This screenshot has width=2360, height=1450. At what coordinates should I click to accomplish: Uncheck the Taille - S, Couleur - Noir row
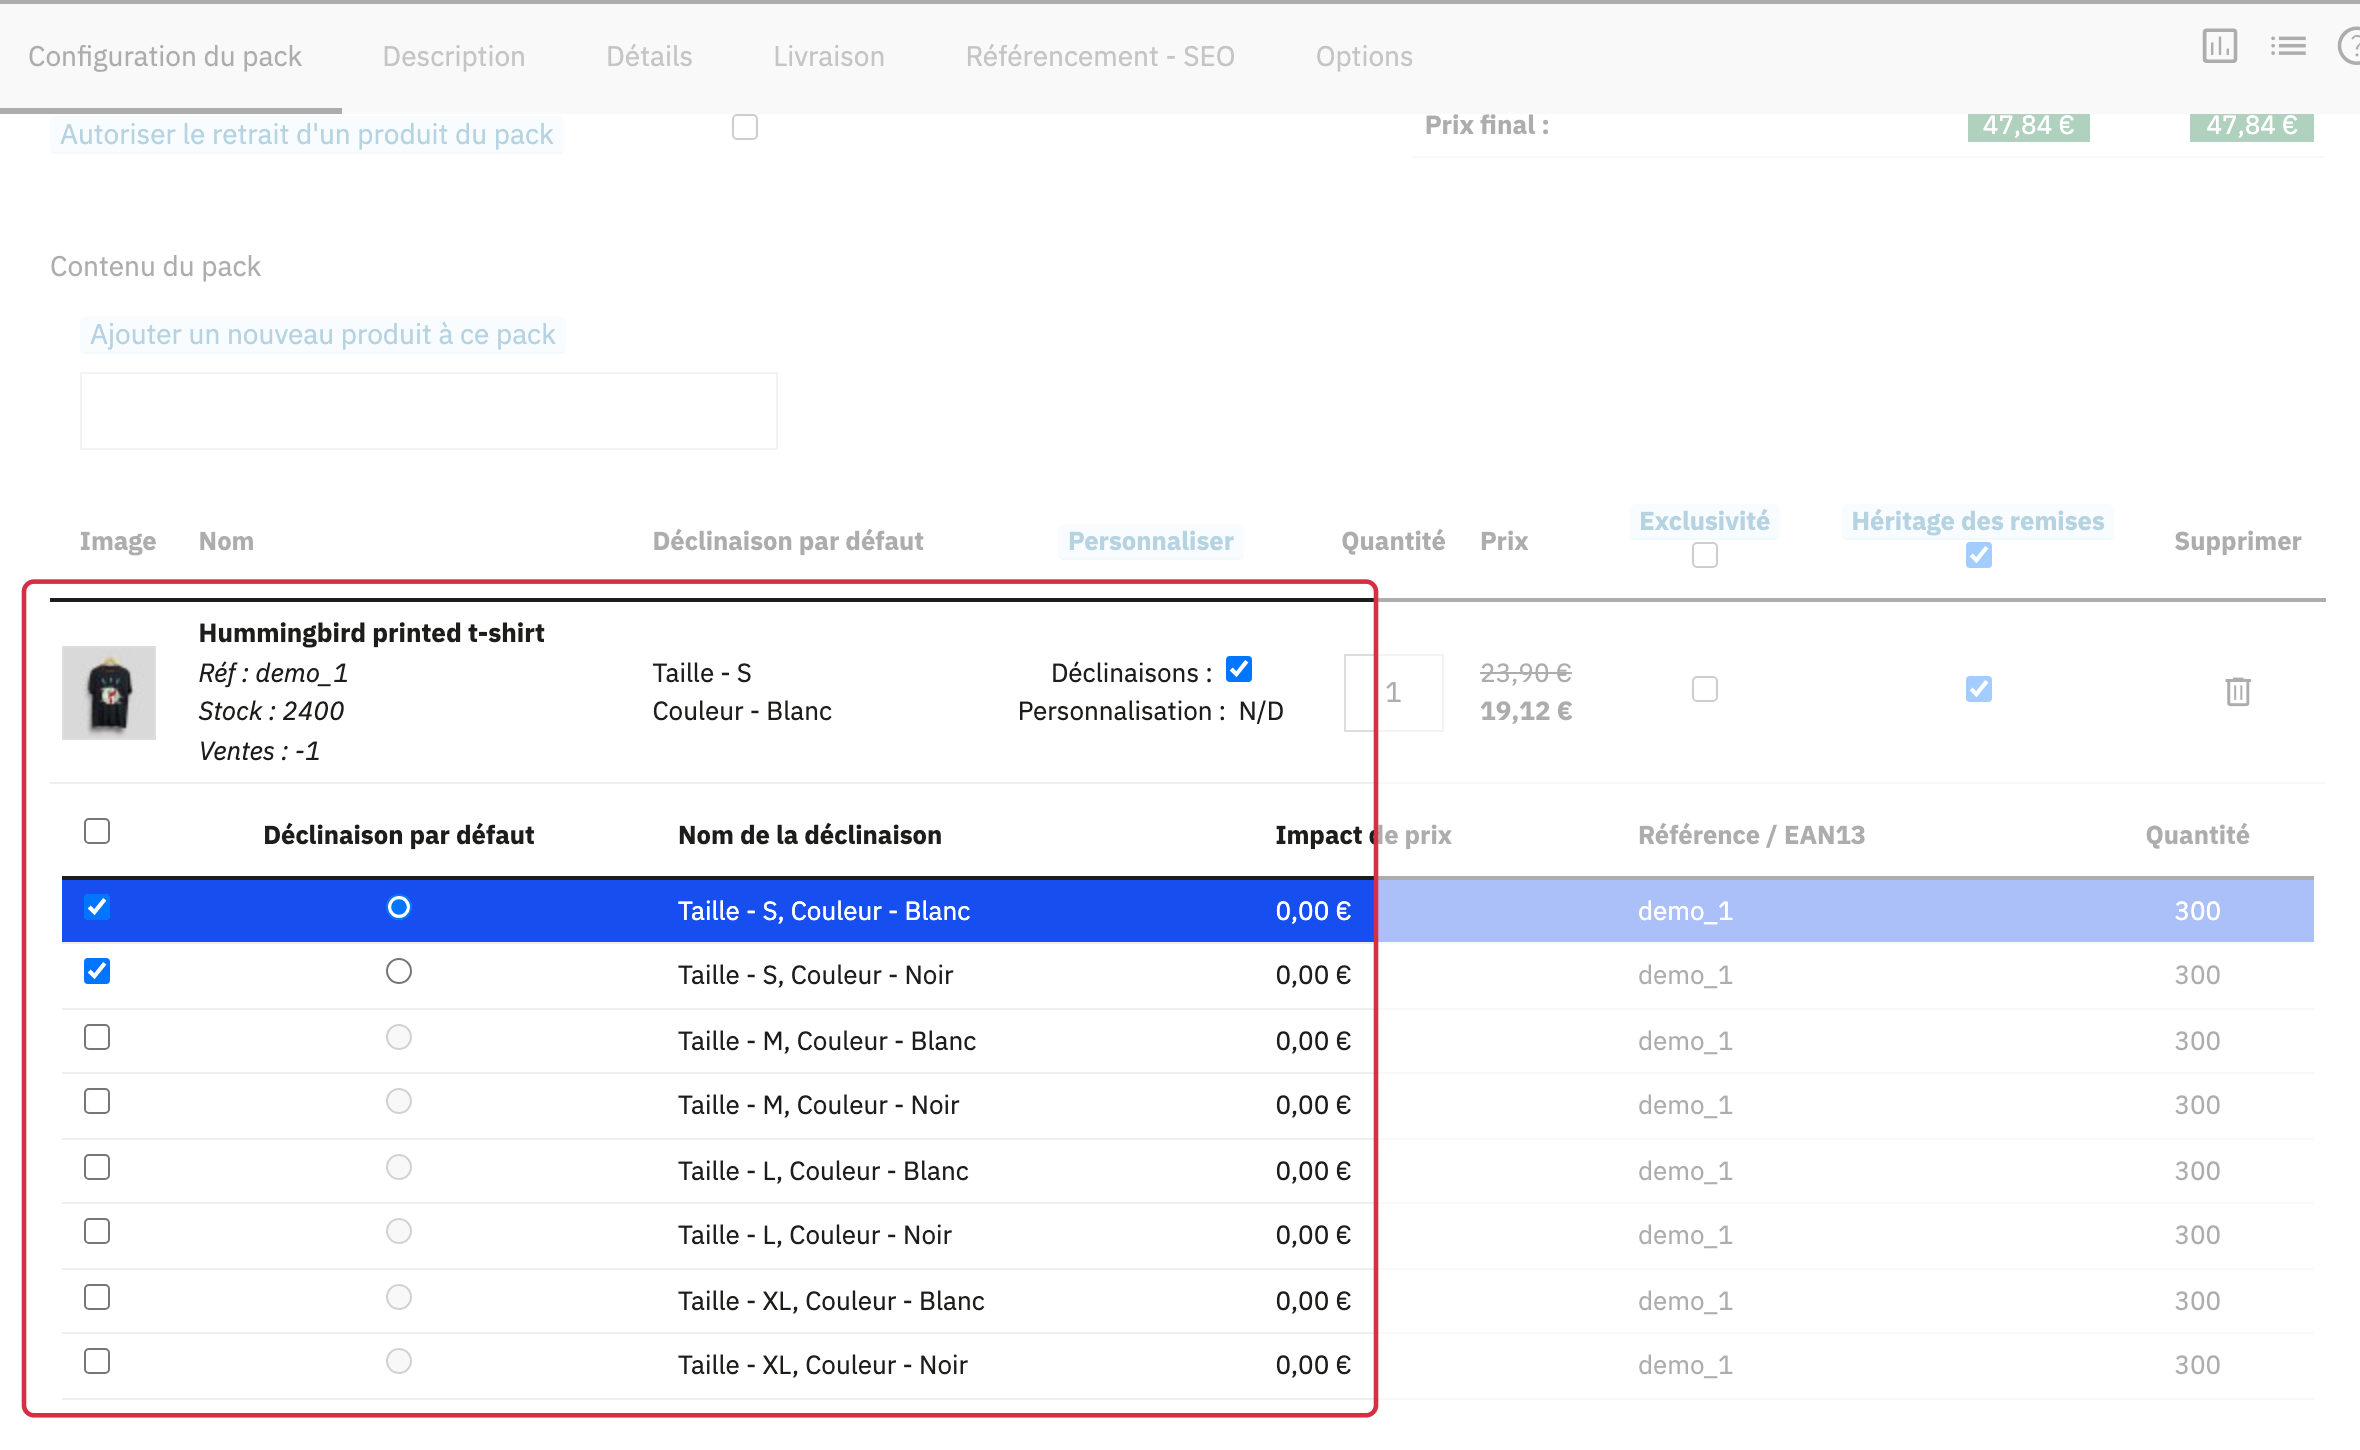pyautogui.click(x=97, y=971)
